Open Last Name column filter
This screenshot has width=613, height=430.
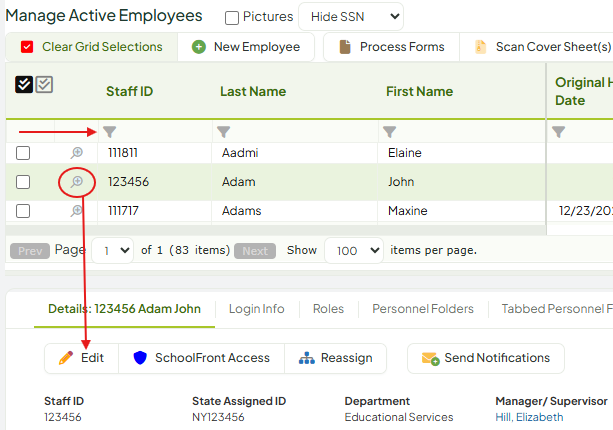[x=224, y=132]
